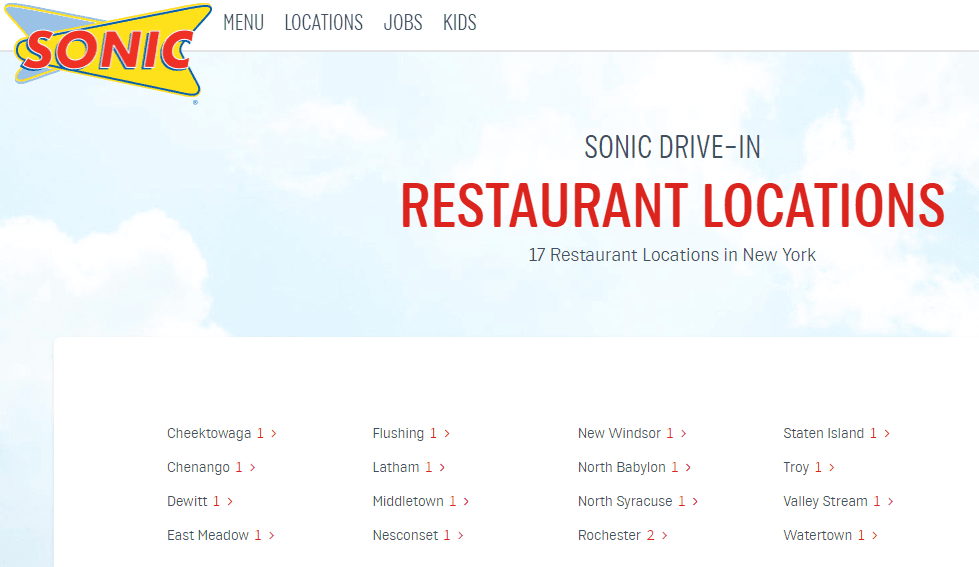The image size is (979, 567).
Task: Click the chevron arrow next to North Babylon
Action: coord(688,467)
